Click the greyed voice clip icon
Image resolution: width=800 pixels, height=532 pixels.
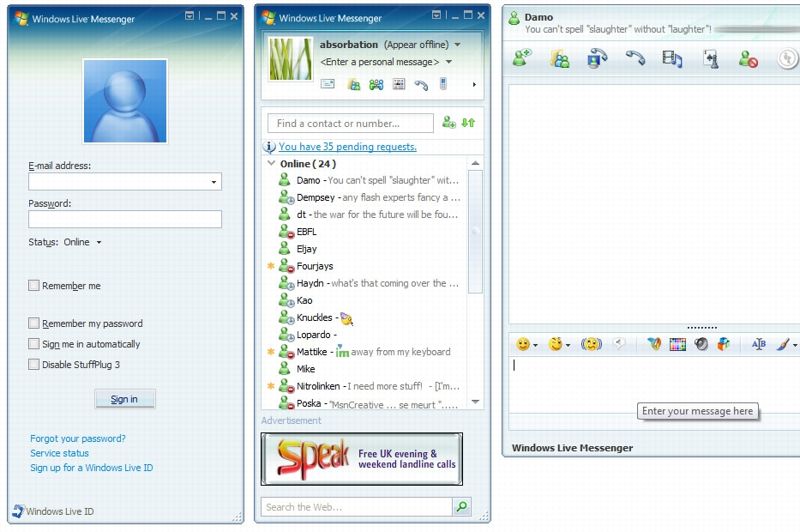(619, 344)
